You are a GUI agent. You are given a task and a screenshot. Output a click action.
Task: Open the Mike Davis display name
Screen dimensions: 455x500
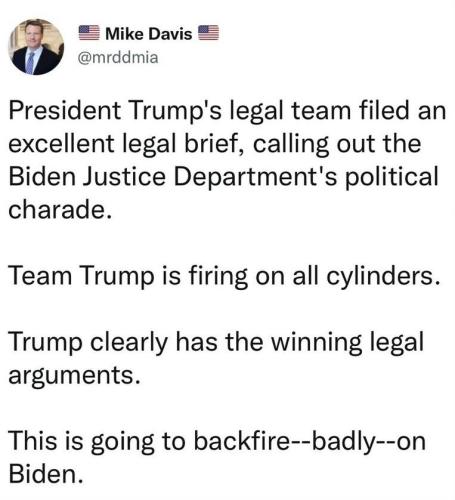coord(149,34)
